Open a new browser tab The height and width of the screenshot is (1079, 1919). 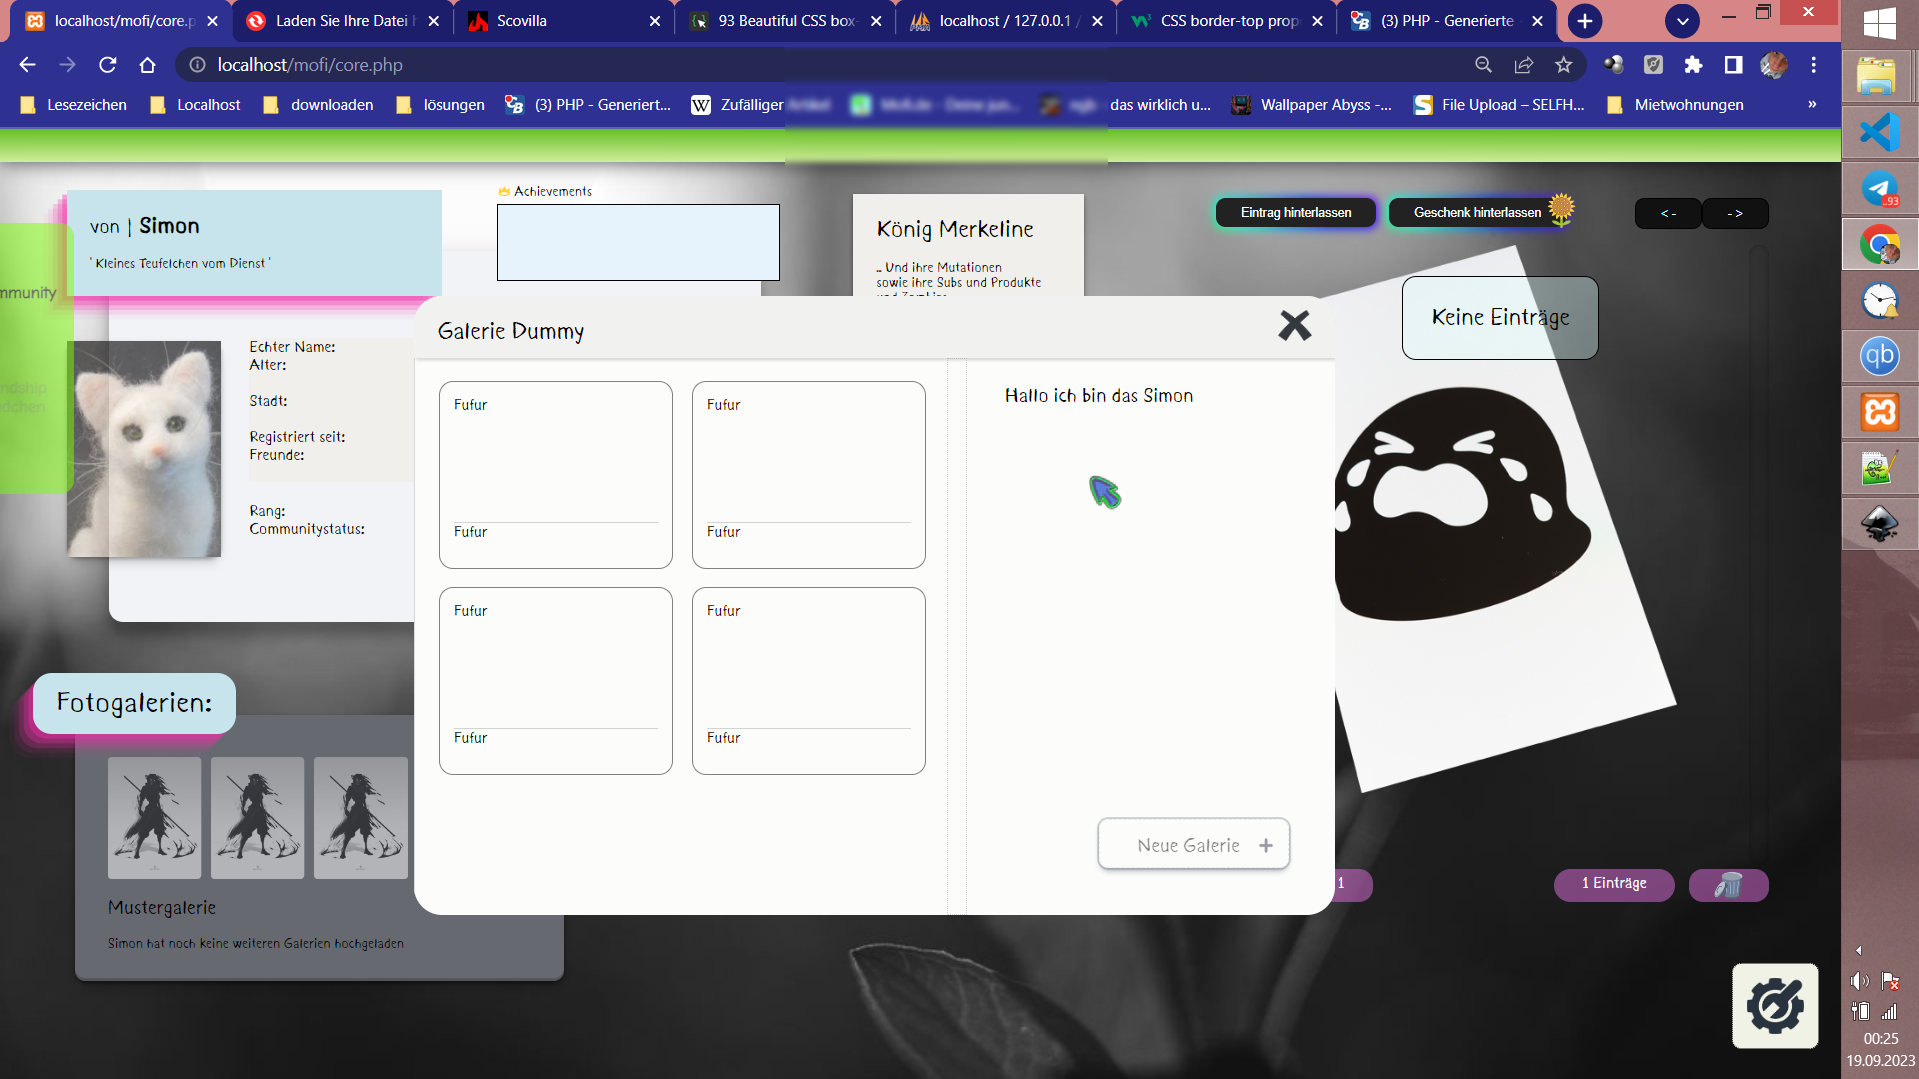pos(1584,21)
